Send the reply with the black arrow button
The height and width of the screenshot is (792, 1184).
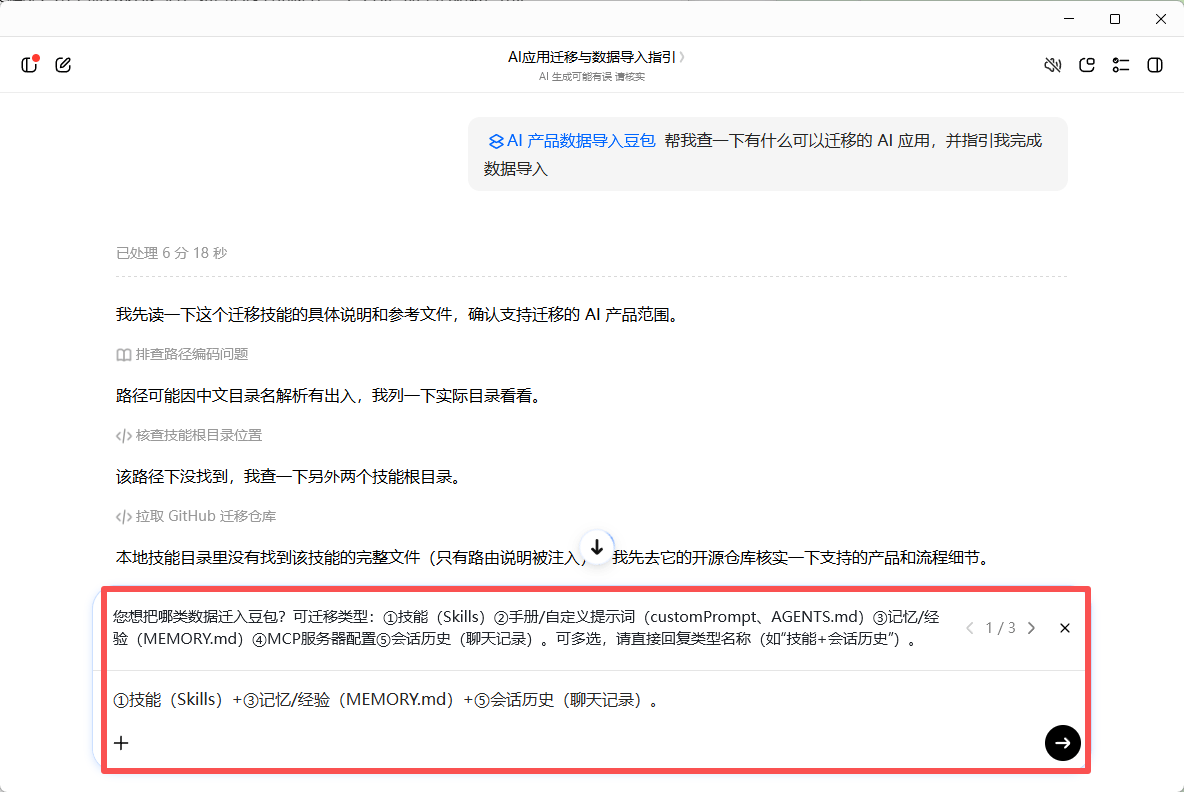pos(1062,743)
